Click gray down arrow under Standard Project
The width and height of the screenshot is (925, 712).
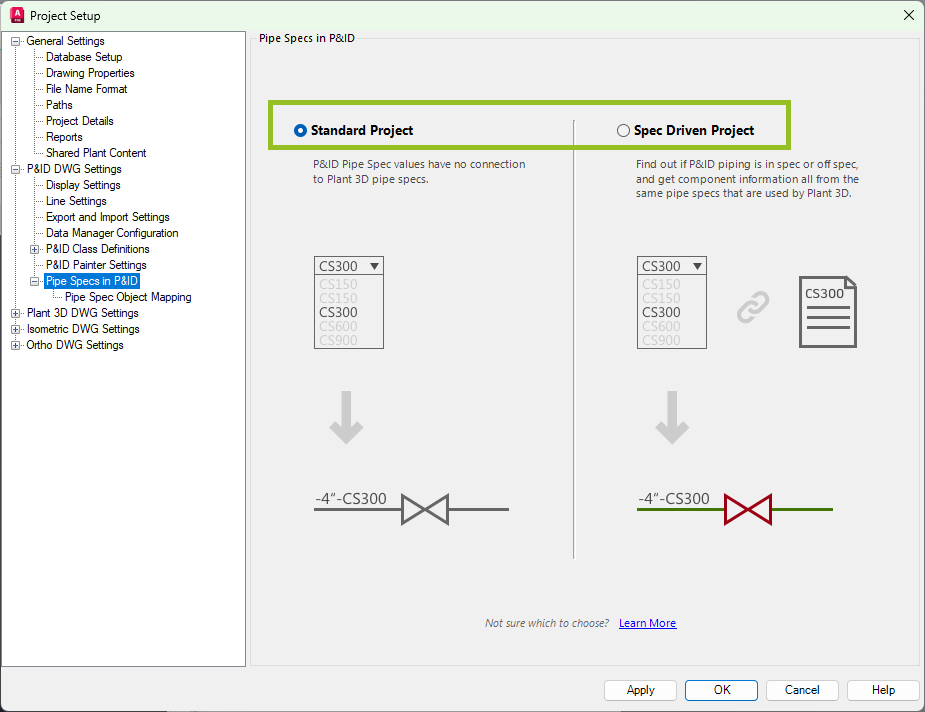pyautogui.click(x=346, y=417)
